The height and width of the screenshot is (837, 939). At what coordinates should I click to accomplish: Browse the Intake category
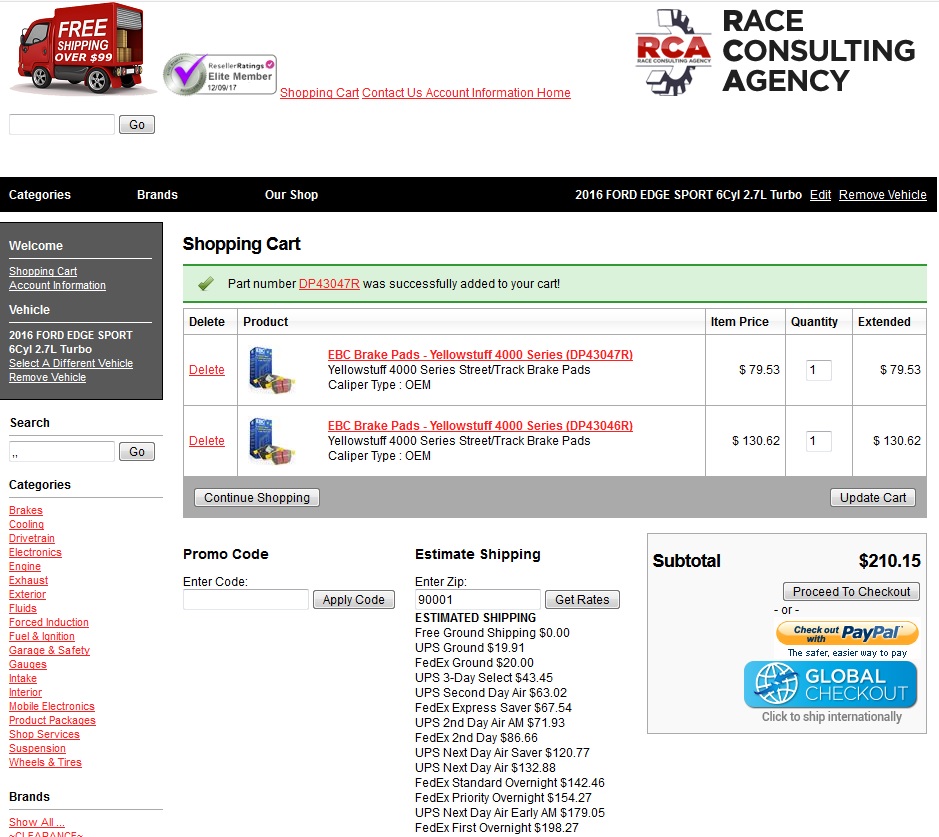tap(23, 678)
